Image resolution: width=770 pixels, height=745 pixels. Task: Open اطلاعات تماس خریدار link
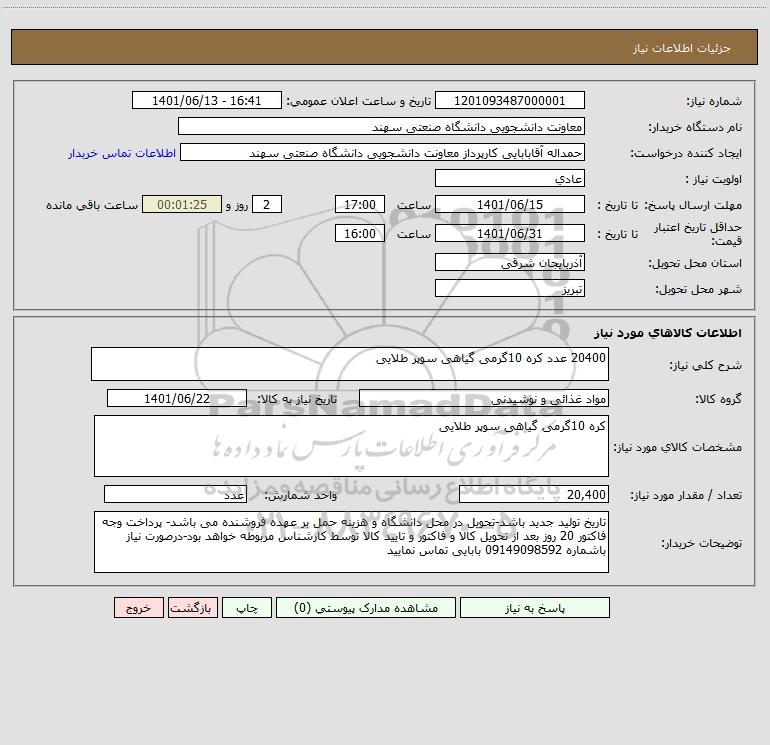click(122, 153)
